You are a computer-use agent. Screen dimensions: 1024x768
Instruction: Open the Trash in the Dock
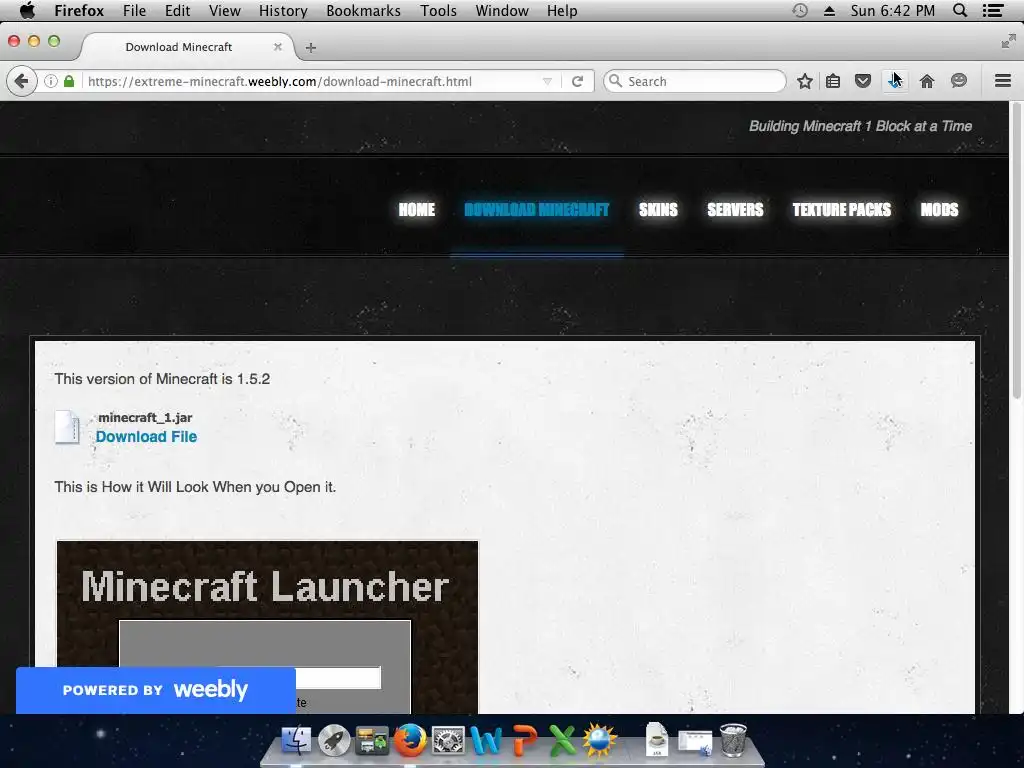click(733, 740)
